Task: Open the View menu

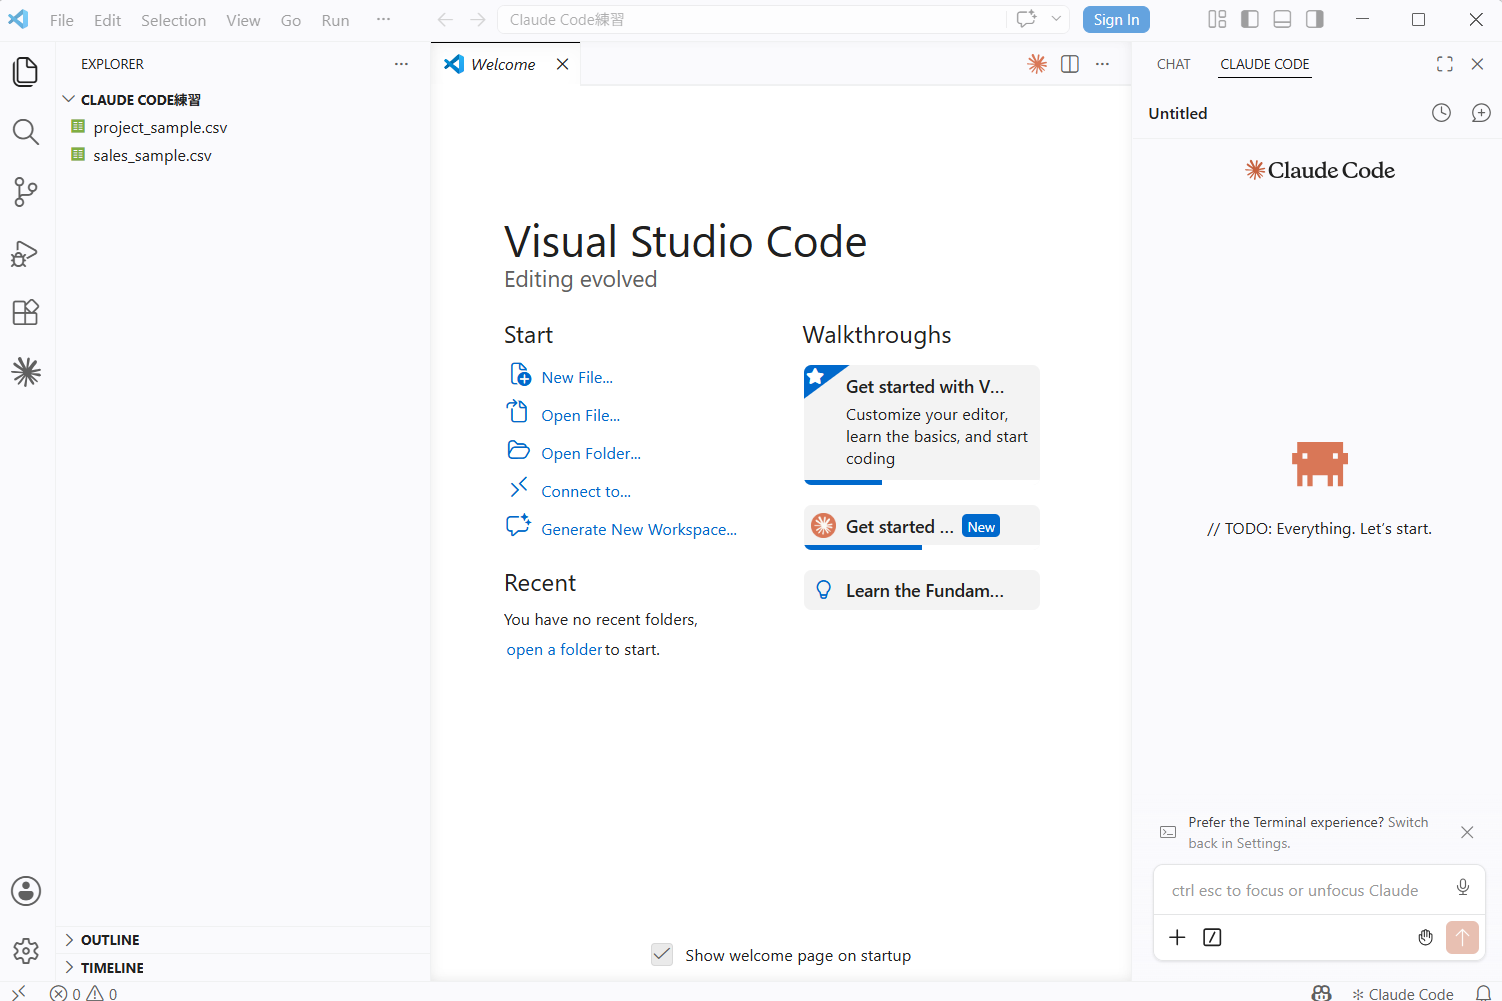Action: click(x=243, y=20)
